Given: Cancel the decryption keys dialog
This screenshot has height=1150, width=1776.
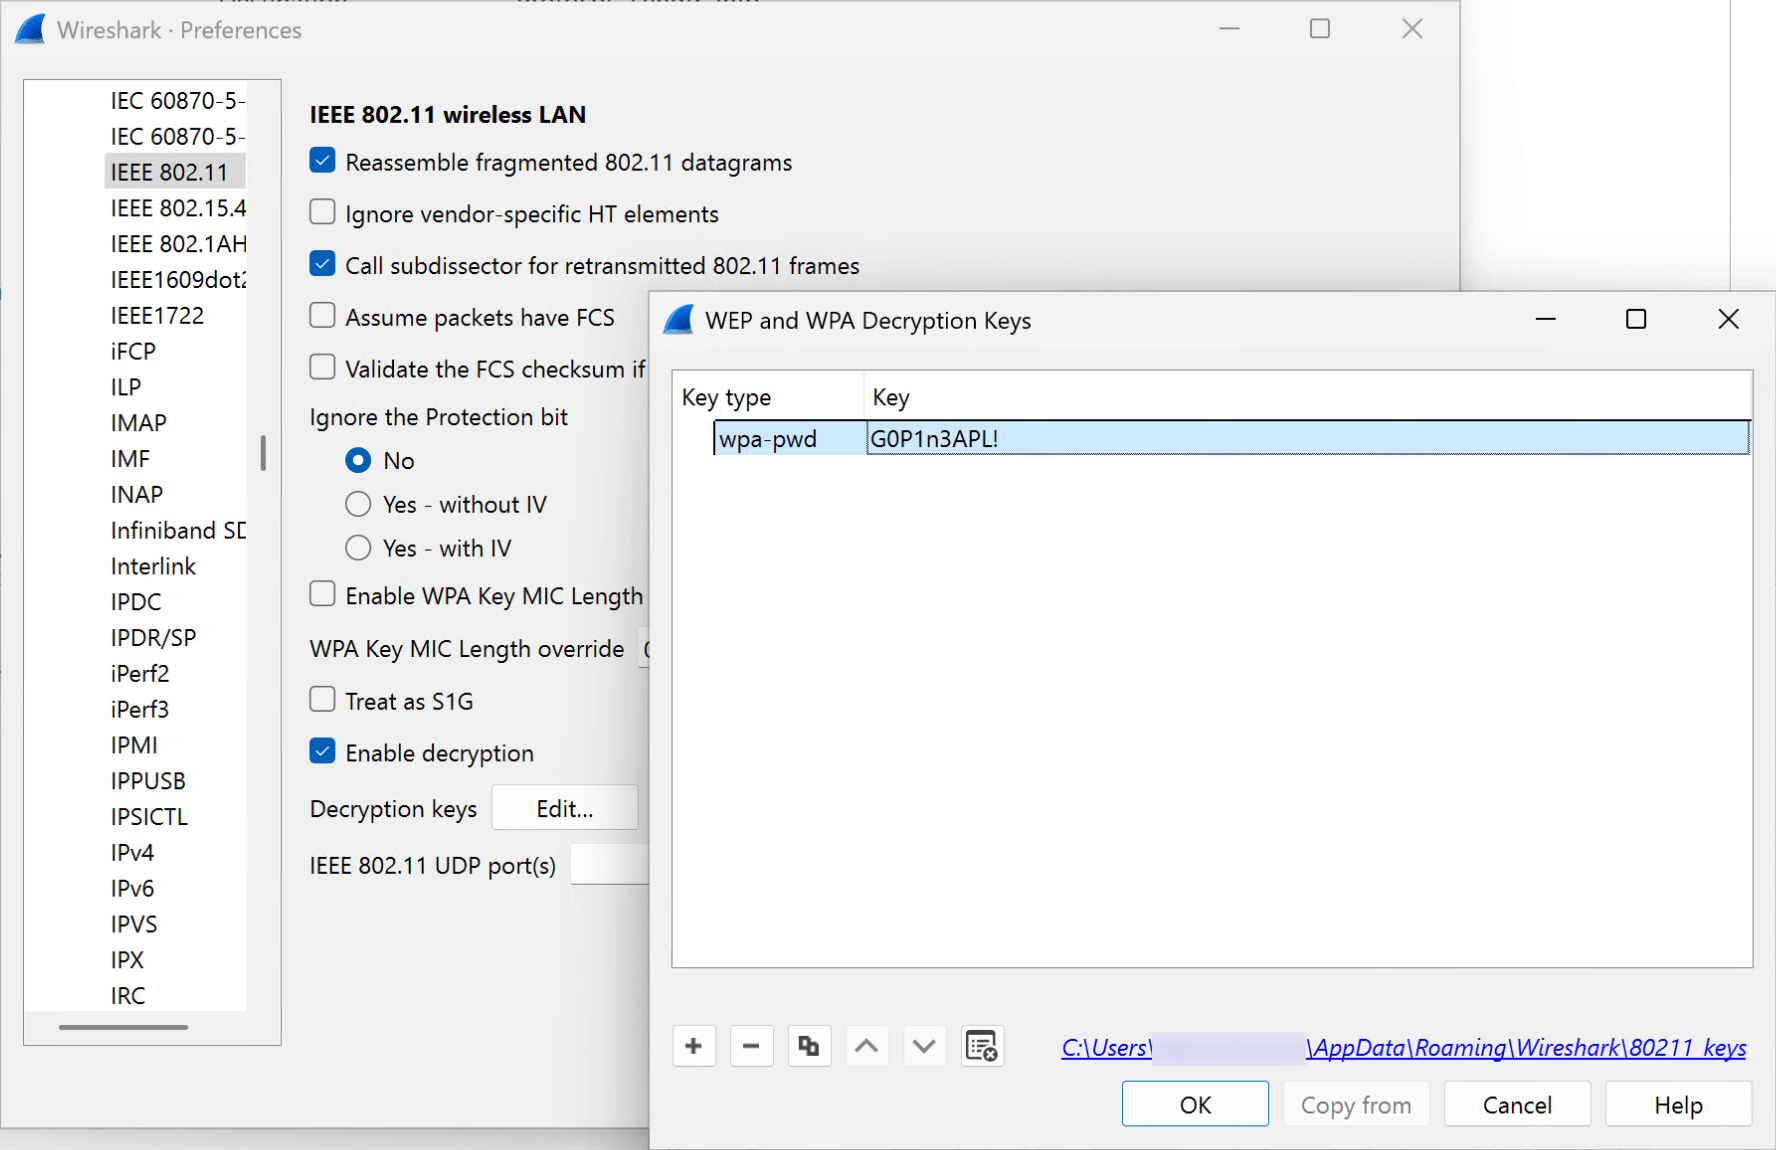Looking at the screenshot, I should point(1517,1104).
